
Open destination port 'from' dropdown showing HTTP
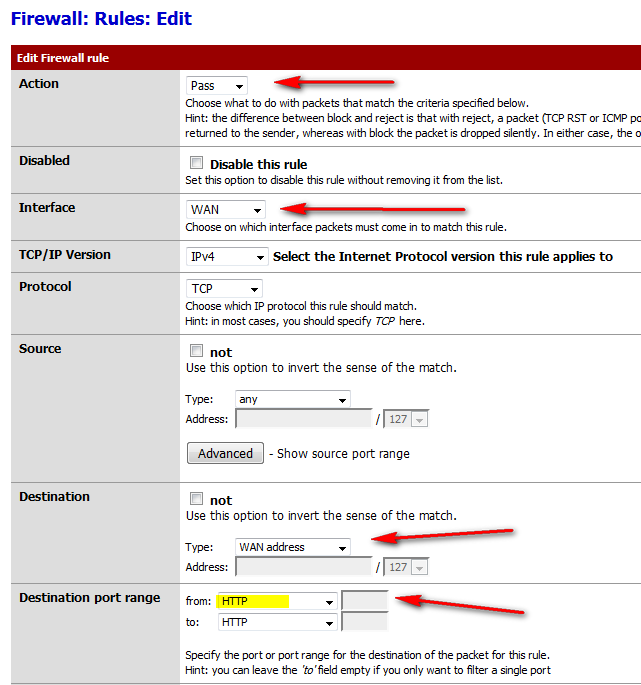point(277,602)
